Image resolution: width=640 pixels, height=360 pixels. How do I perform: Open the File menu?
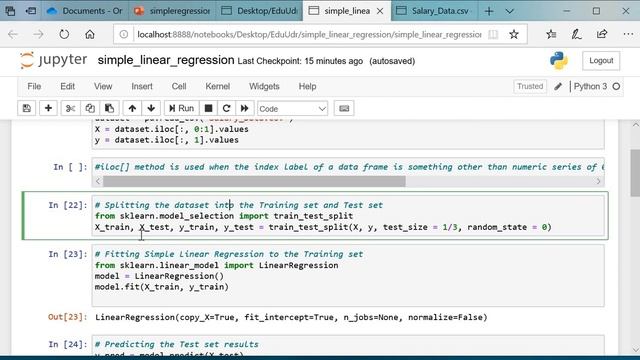34,87
